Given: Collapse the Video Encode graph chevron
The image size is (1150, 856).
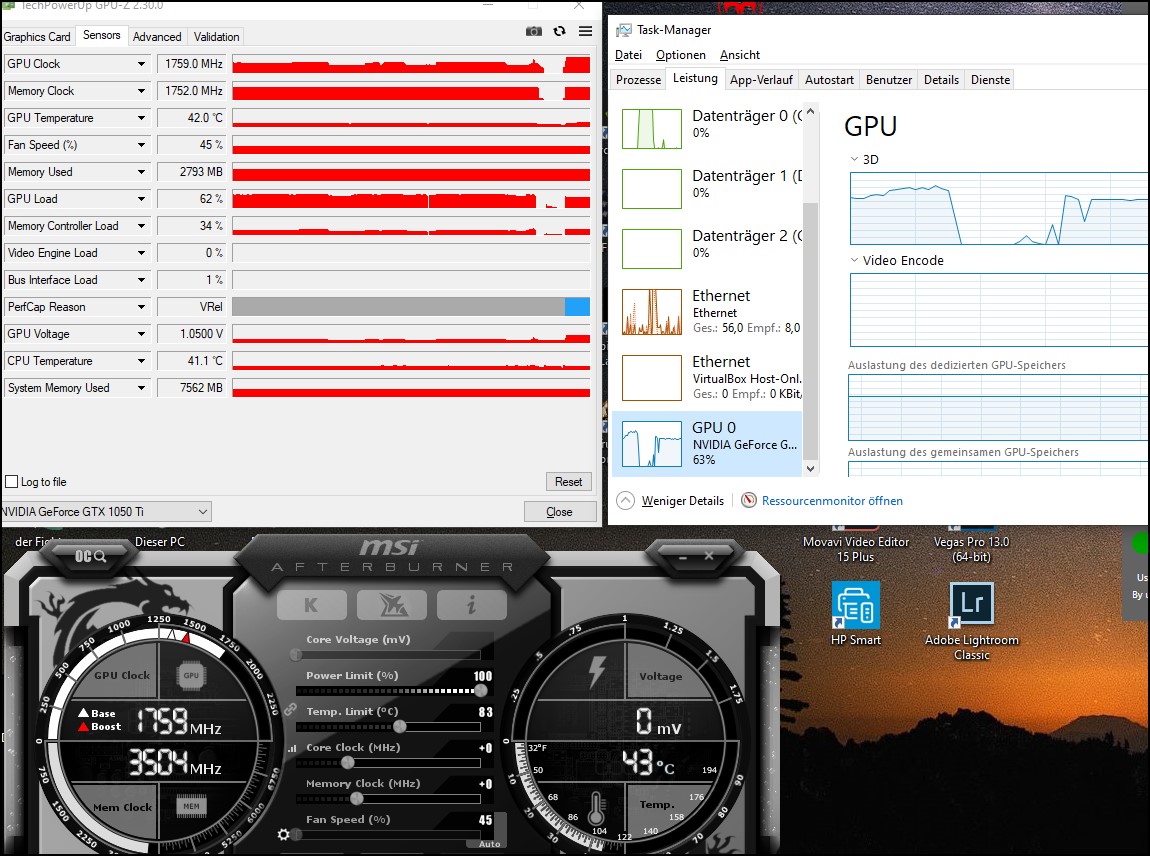Looking at the screenshot, I should click(854, 260).
